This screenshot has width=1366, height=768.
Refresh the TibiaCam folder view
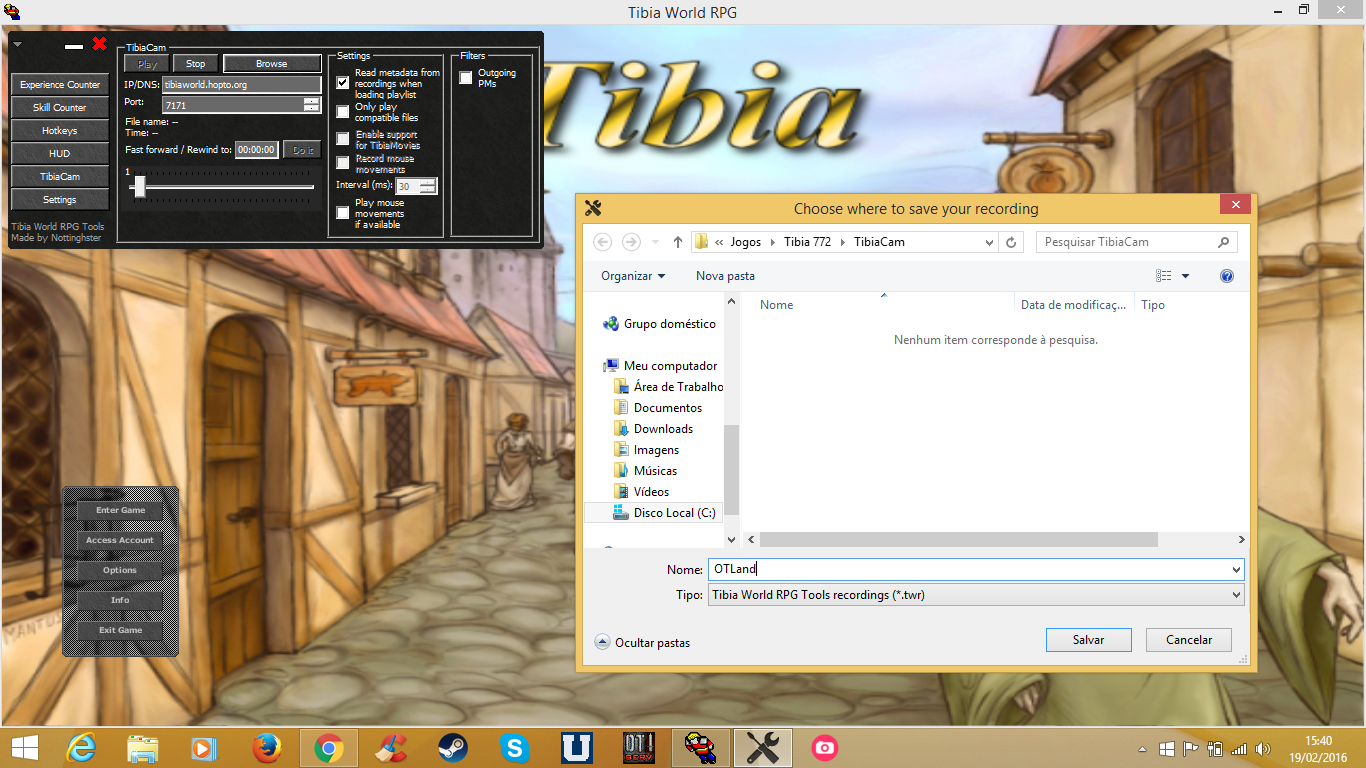pos(1011,242)
